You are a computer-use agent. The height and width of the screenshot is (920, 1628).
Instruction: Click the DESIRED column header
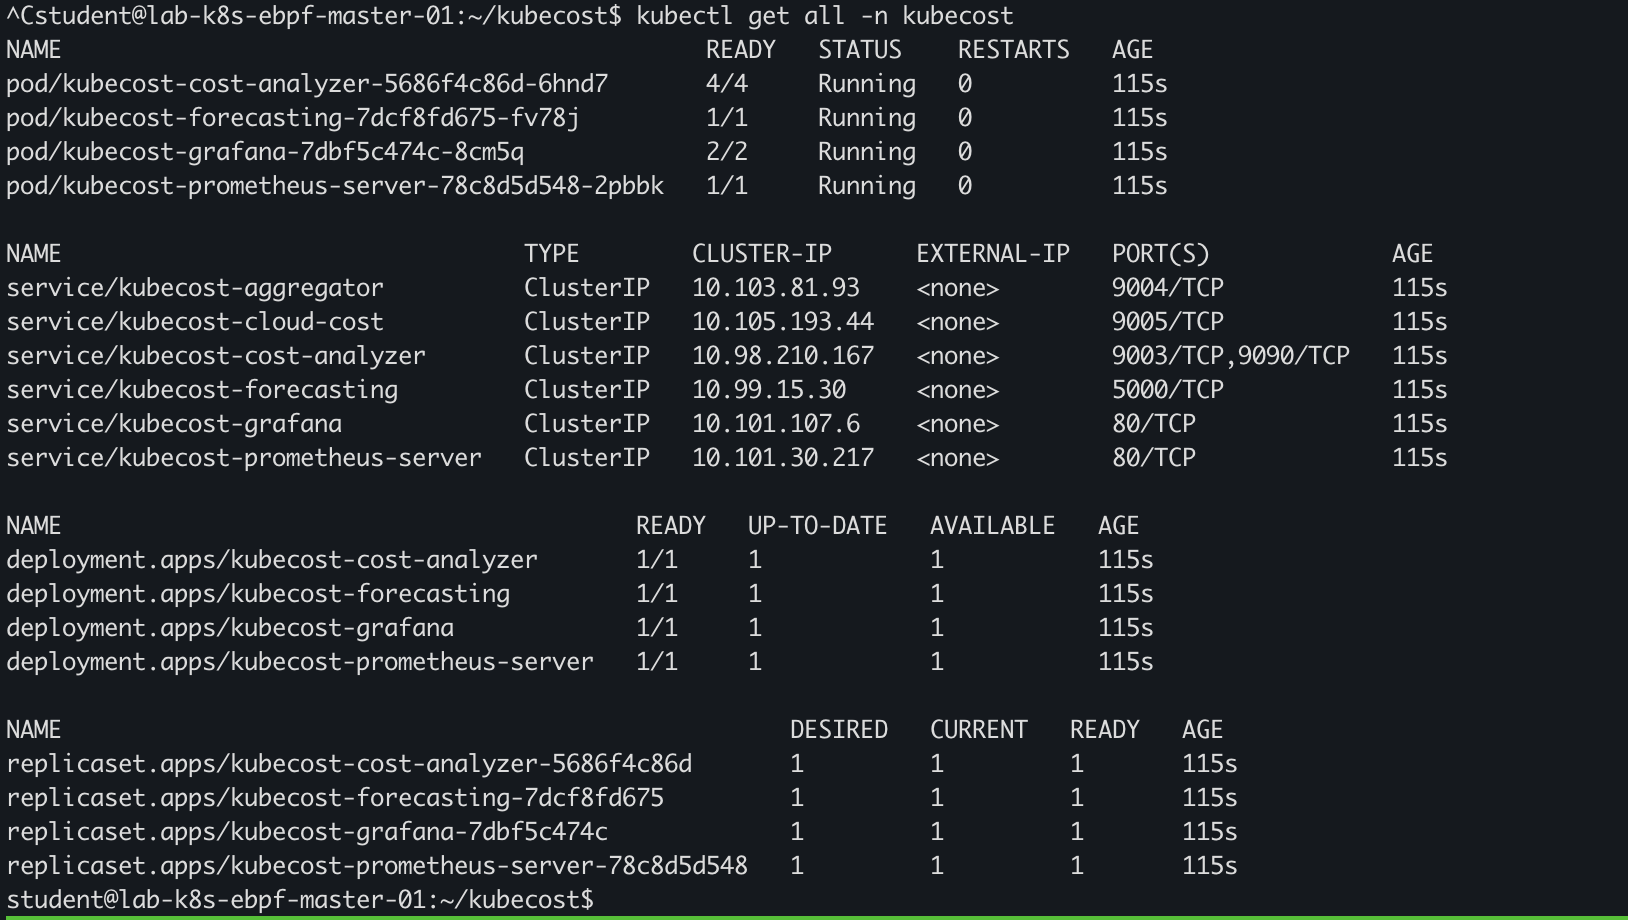click(839, 730)
